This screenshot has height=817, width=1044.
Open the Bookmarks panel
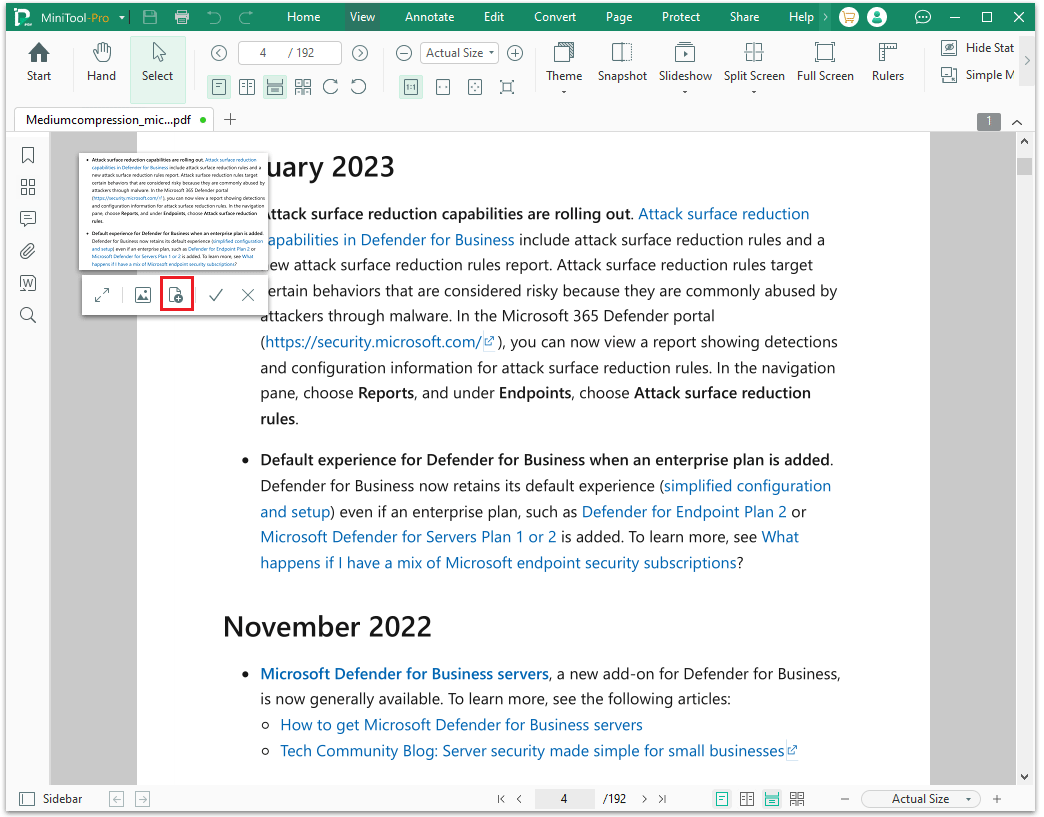click(x=27, y=155)
